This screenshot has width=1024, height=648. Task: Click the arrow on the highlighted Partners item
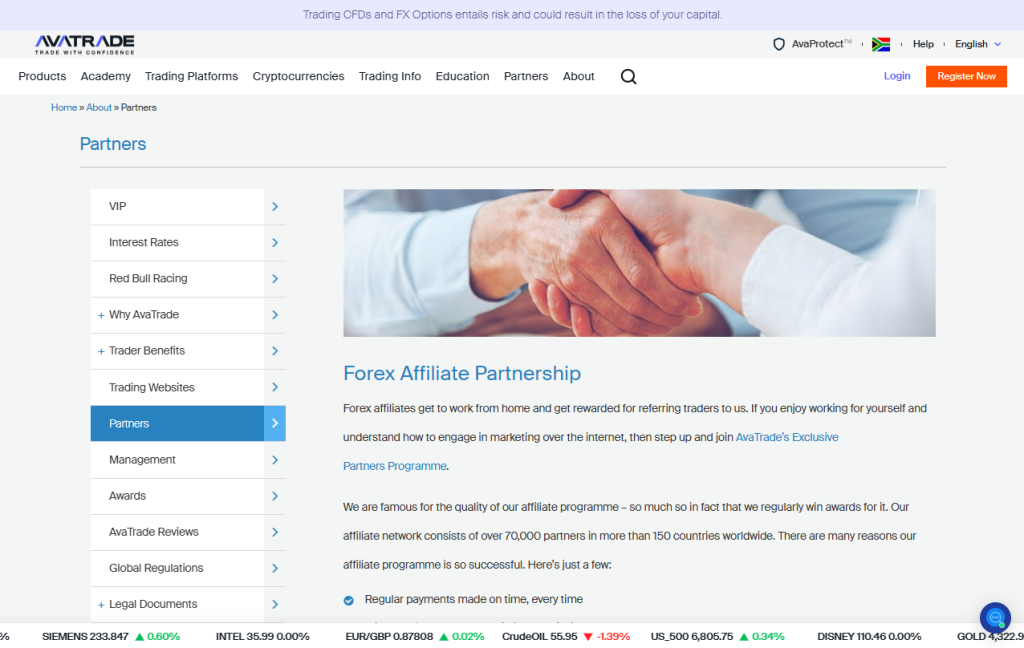[274, 423]
